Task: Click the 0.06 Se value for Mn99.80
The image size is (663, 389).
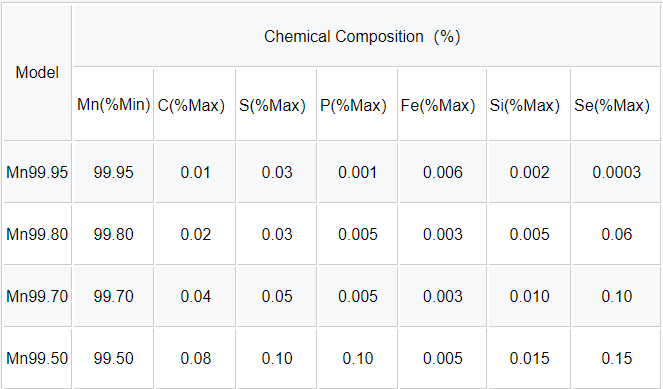Action: coord(616,235)
